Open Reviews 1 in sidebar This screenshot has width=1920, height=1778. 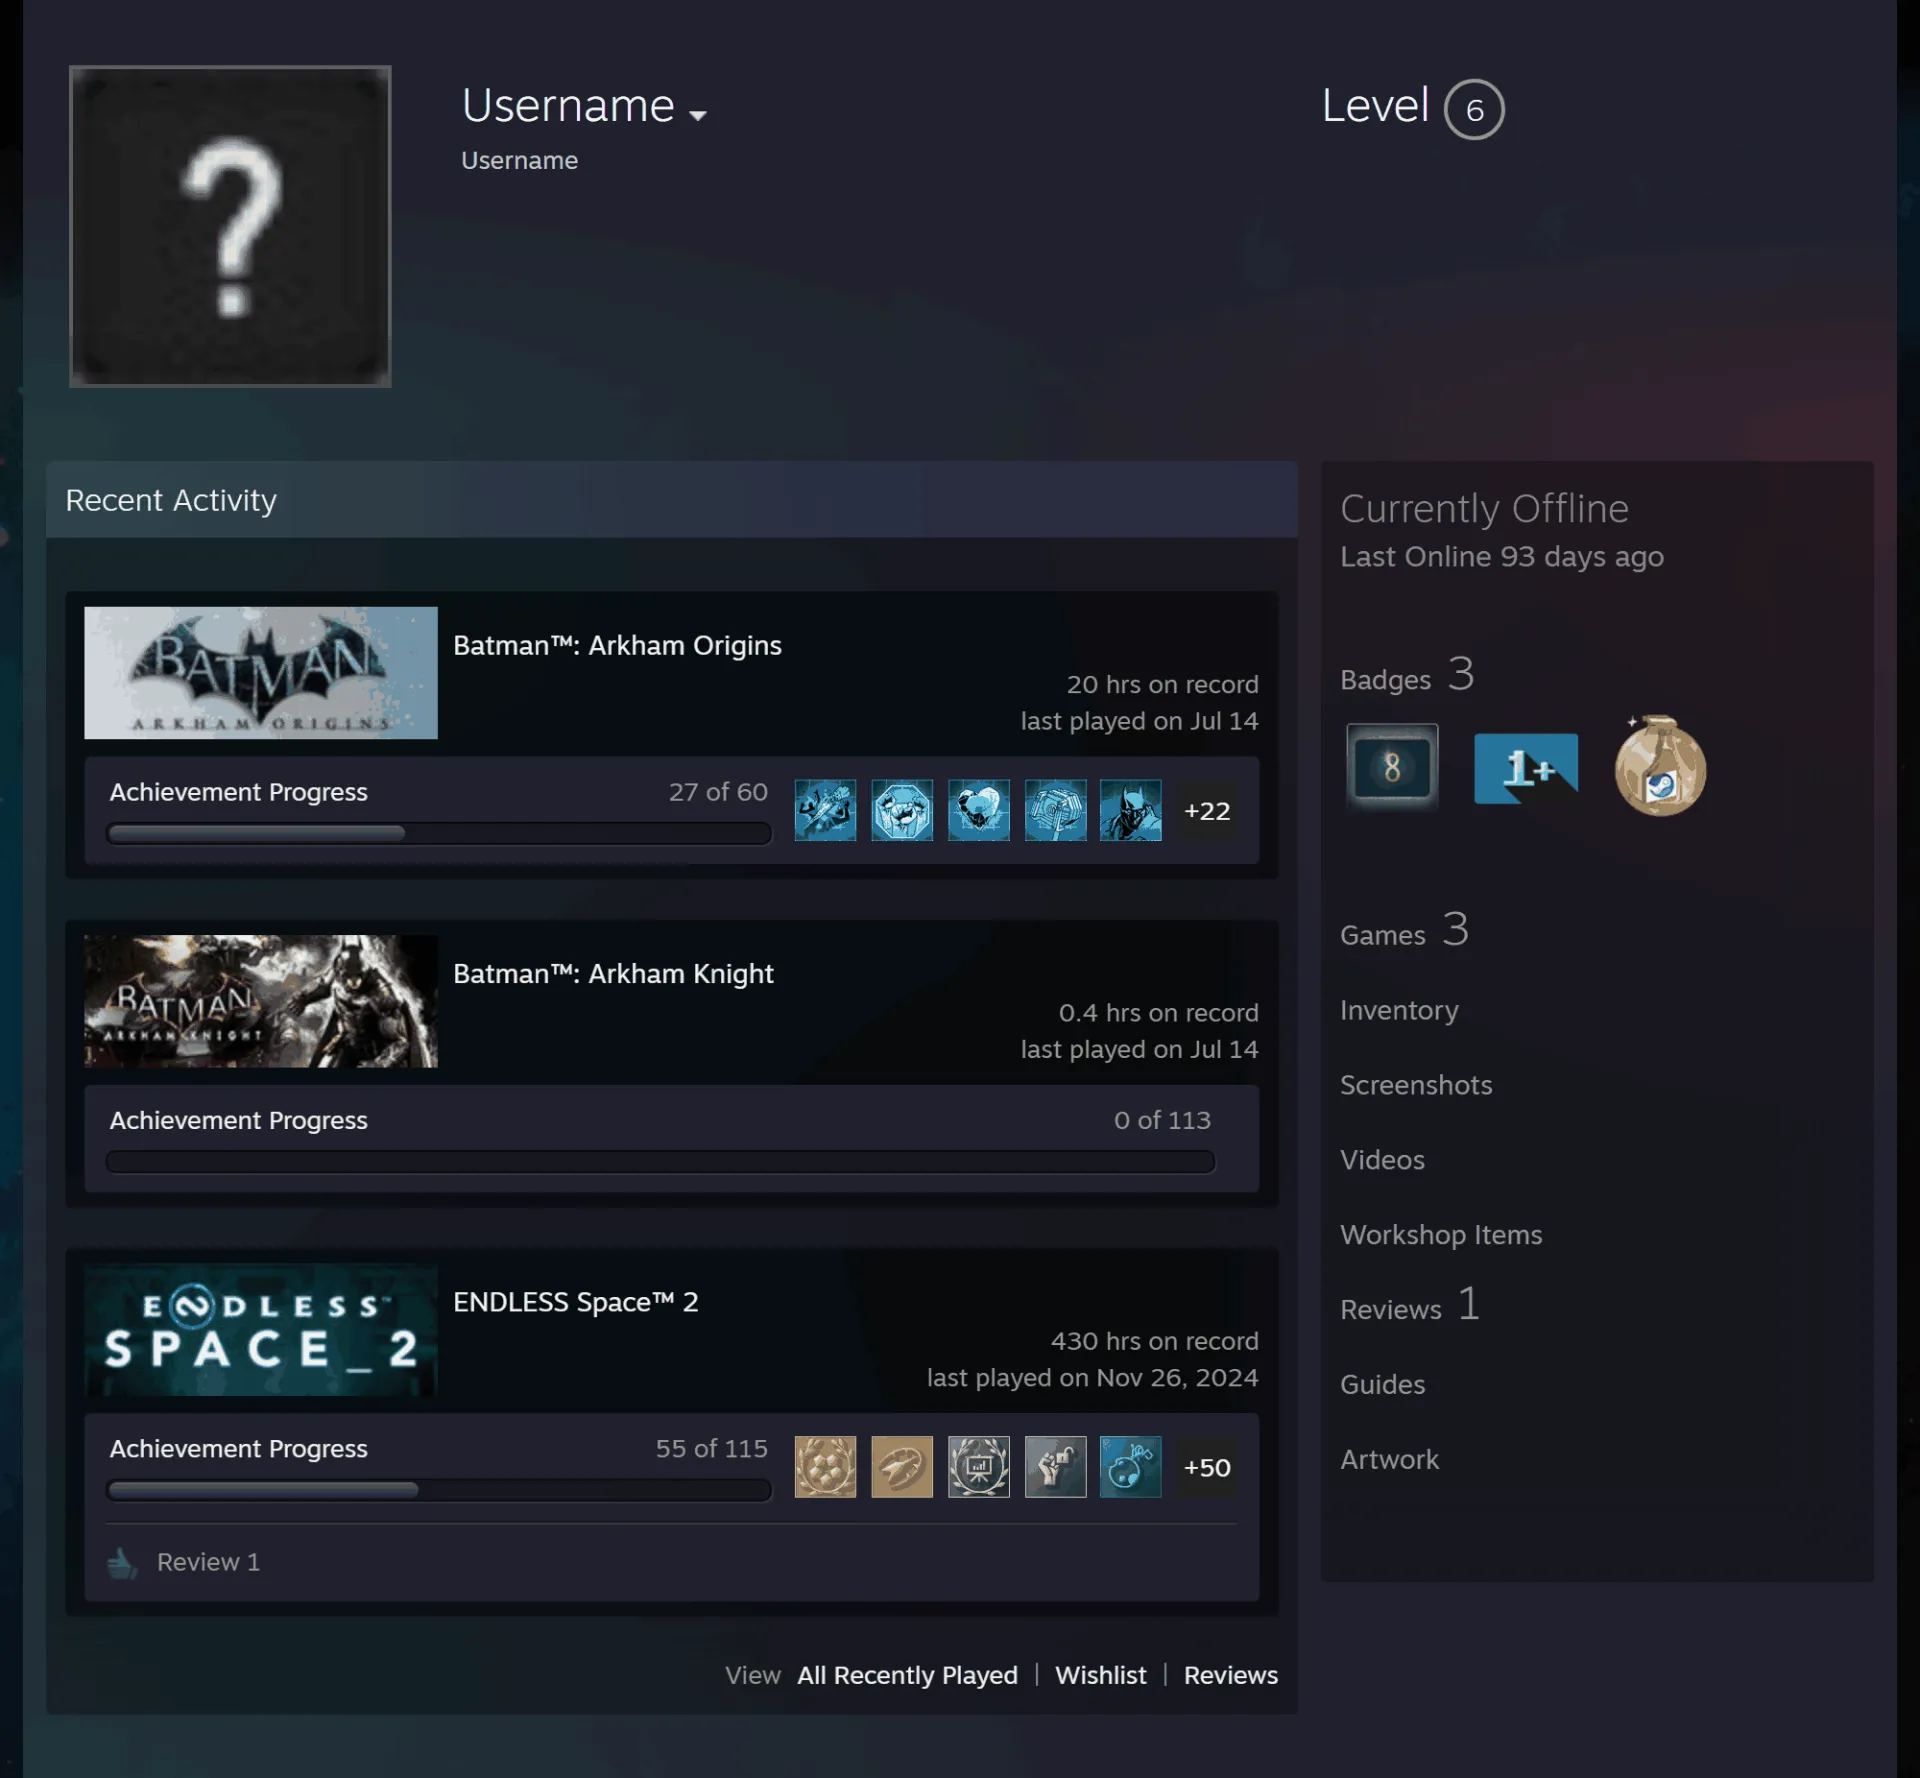click(1409, 1306)
